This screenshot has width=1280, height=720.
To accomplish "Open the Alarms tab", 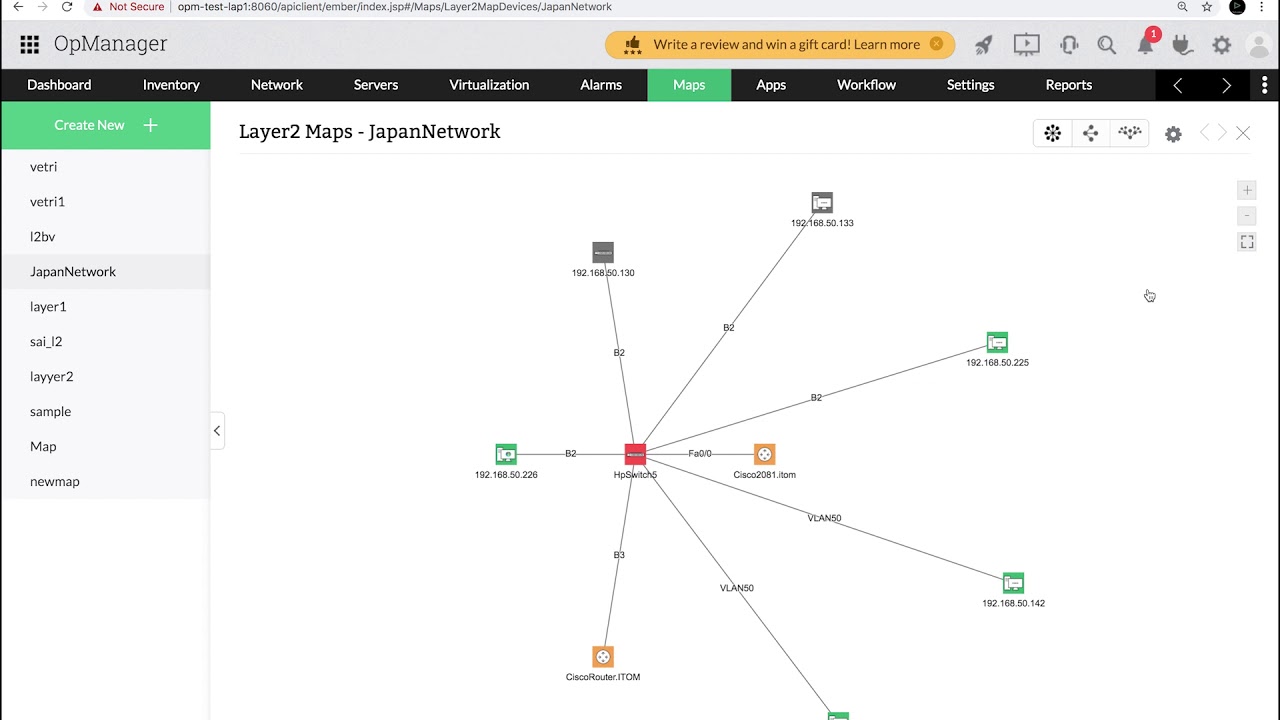I will 601,85.
